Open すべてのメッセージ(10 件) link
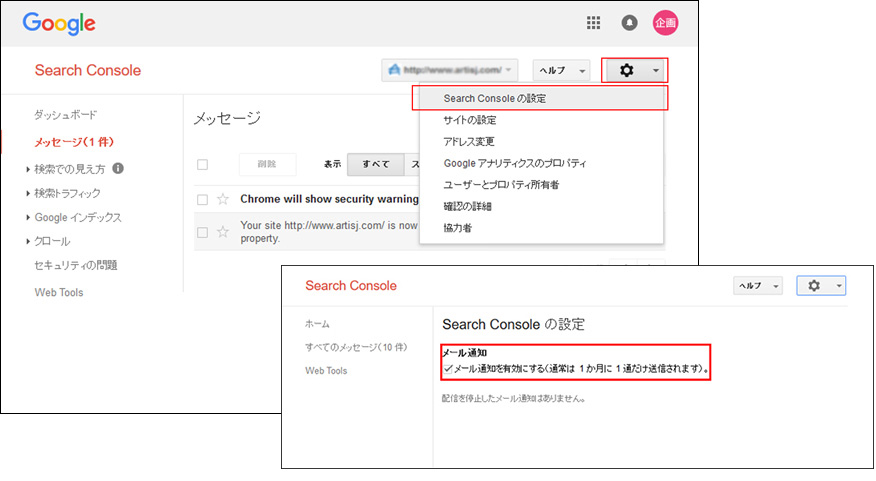The image size is (876, 481). click(356, 347)
